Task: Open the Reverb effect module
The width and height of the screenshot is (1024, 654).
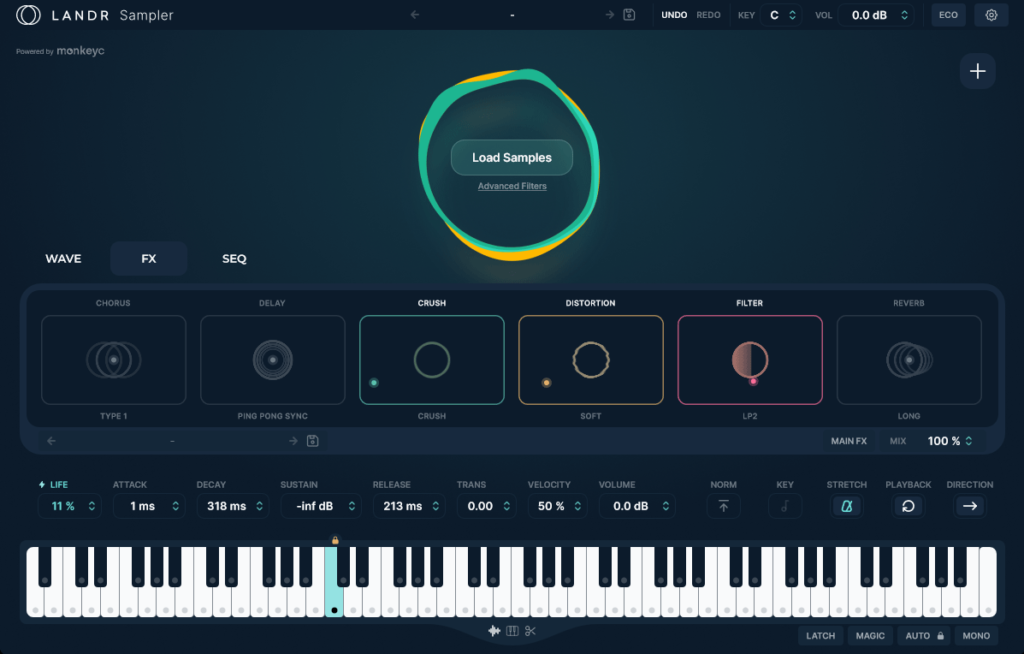Action: coord(909,360)
